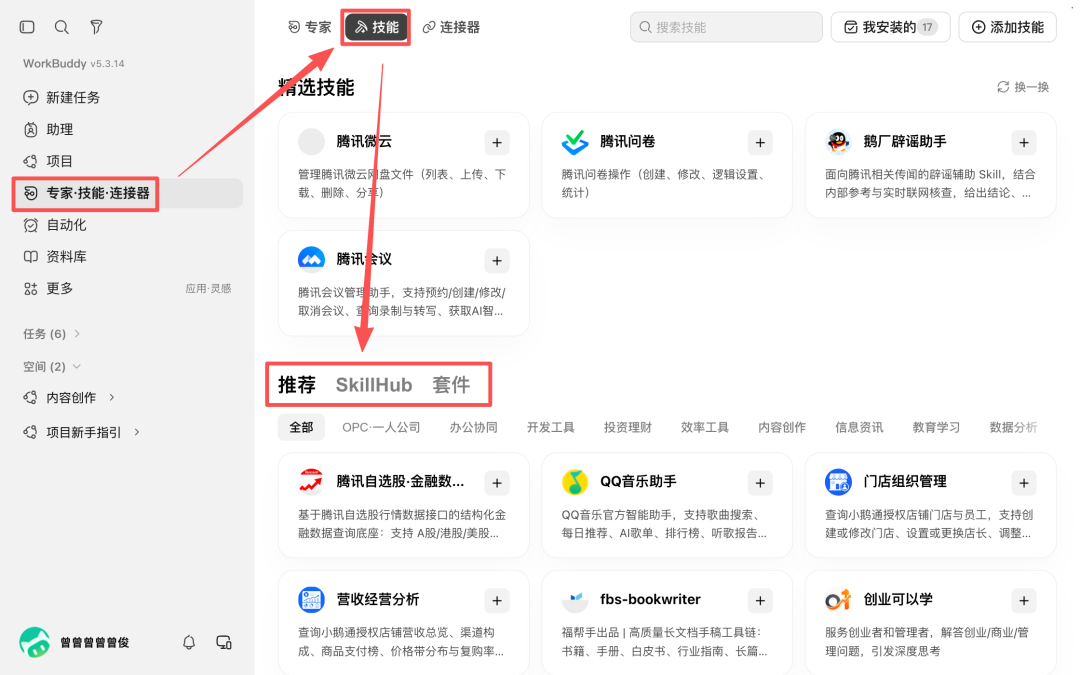Viewport: 1080px width, 675px height.
Task: Switch to the 专家 tab
Action: [310, 27]
